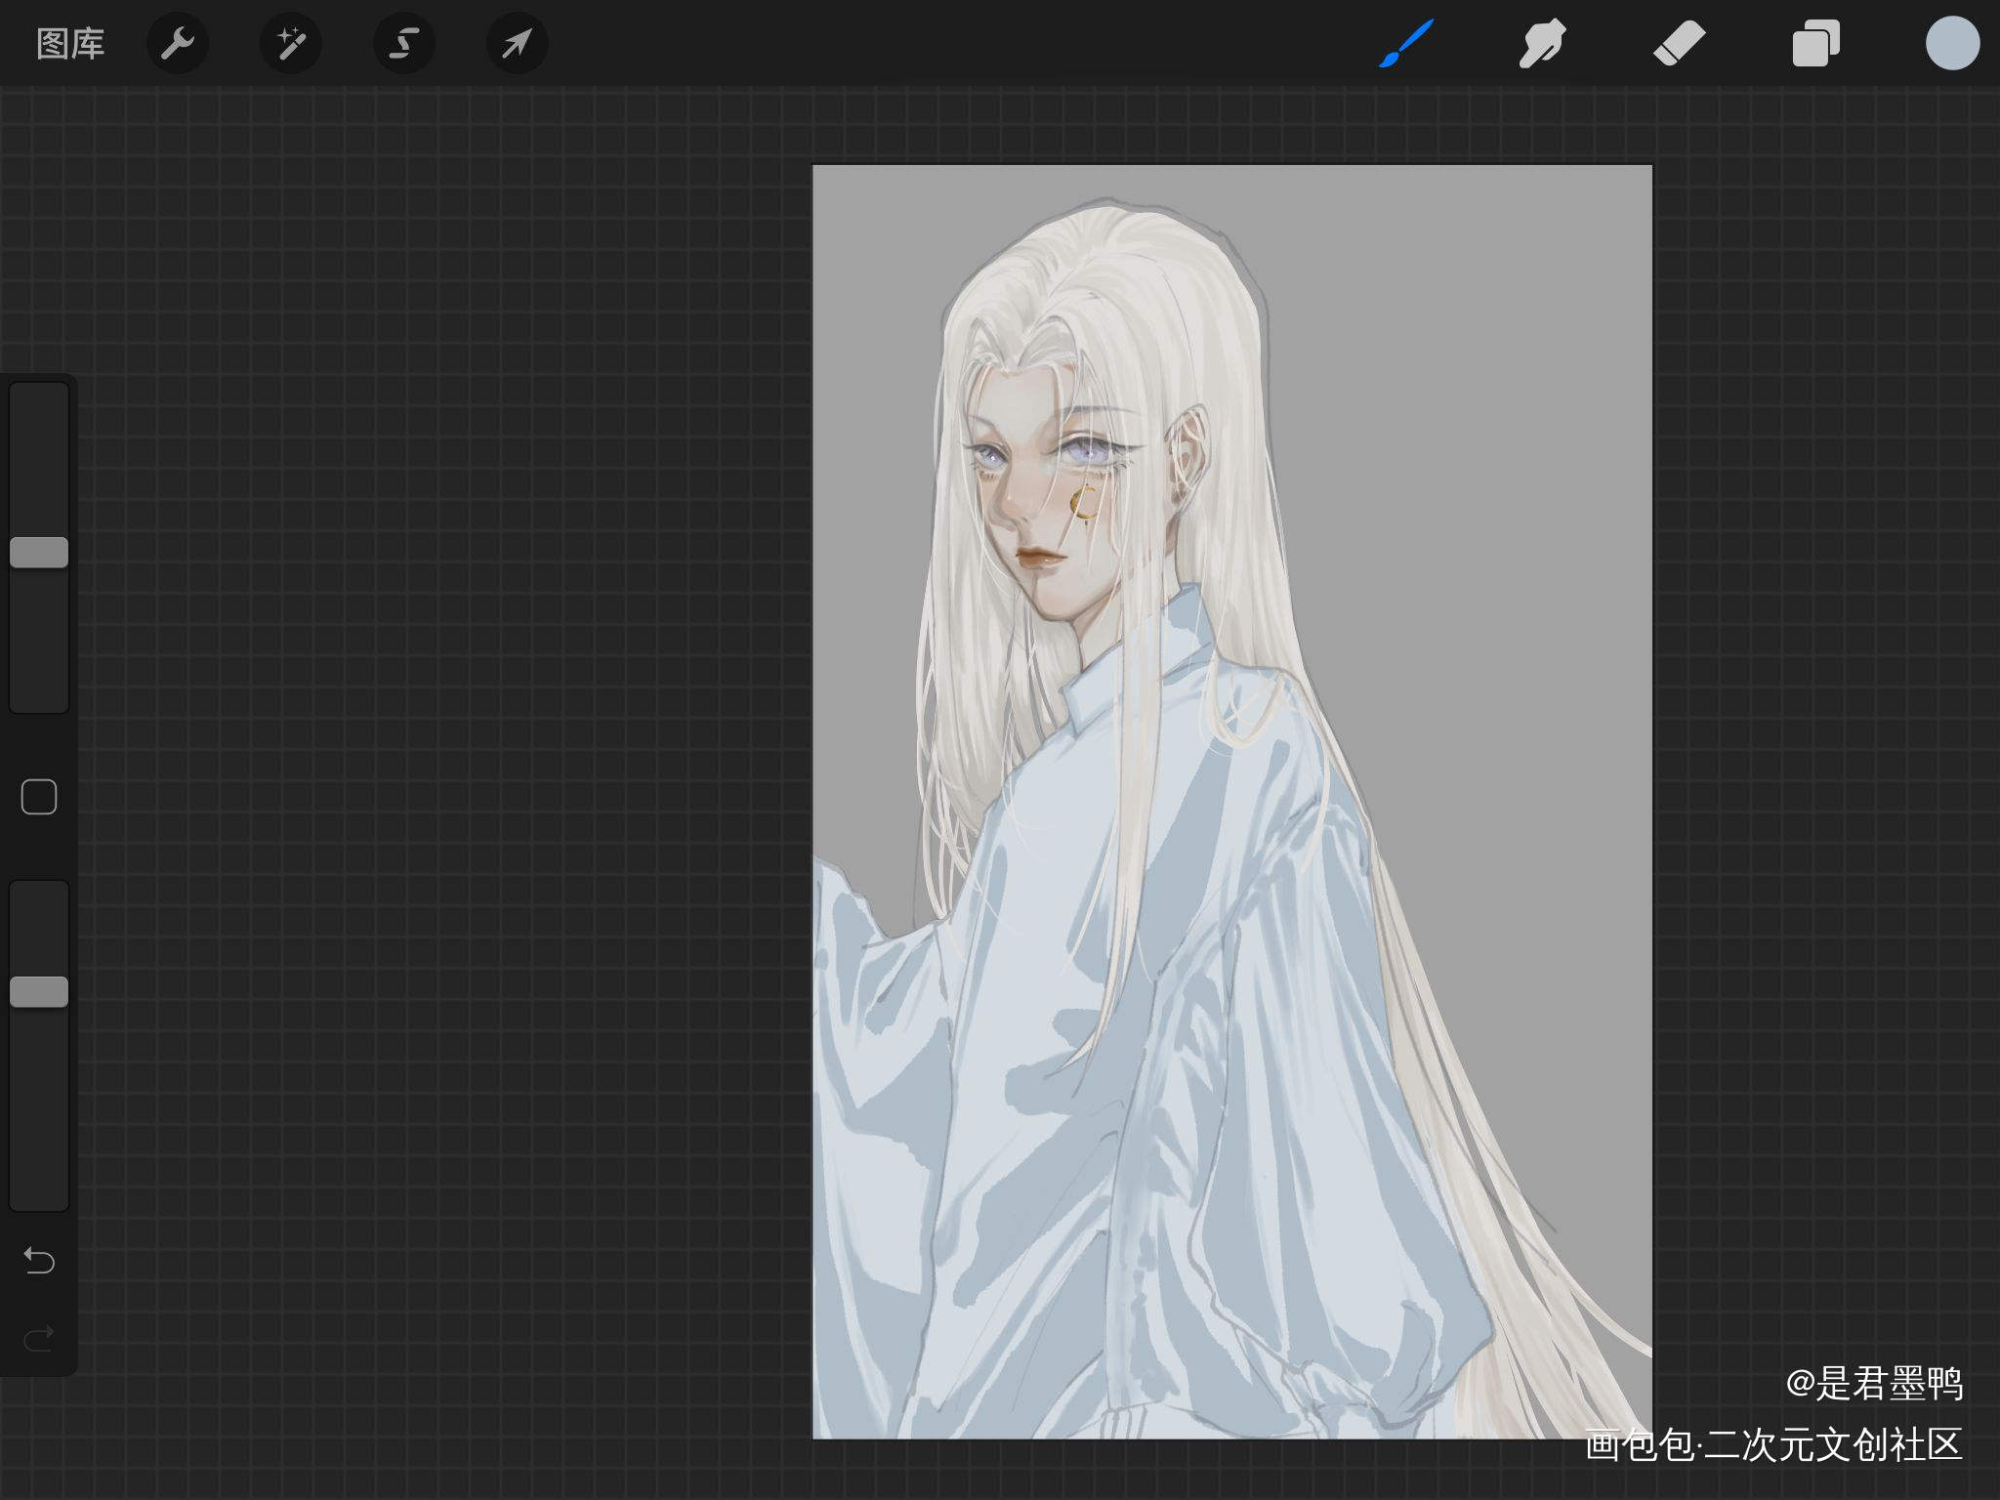Click the brush size slider handle
Screen dimensions: 2000x1500
pos(39,552)
